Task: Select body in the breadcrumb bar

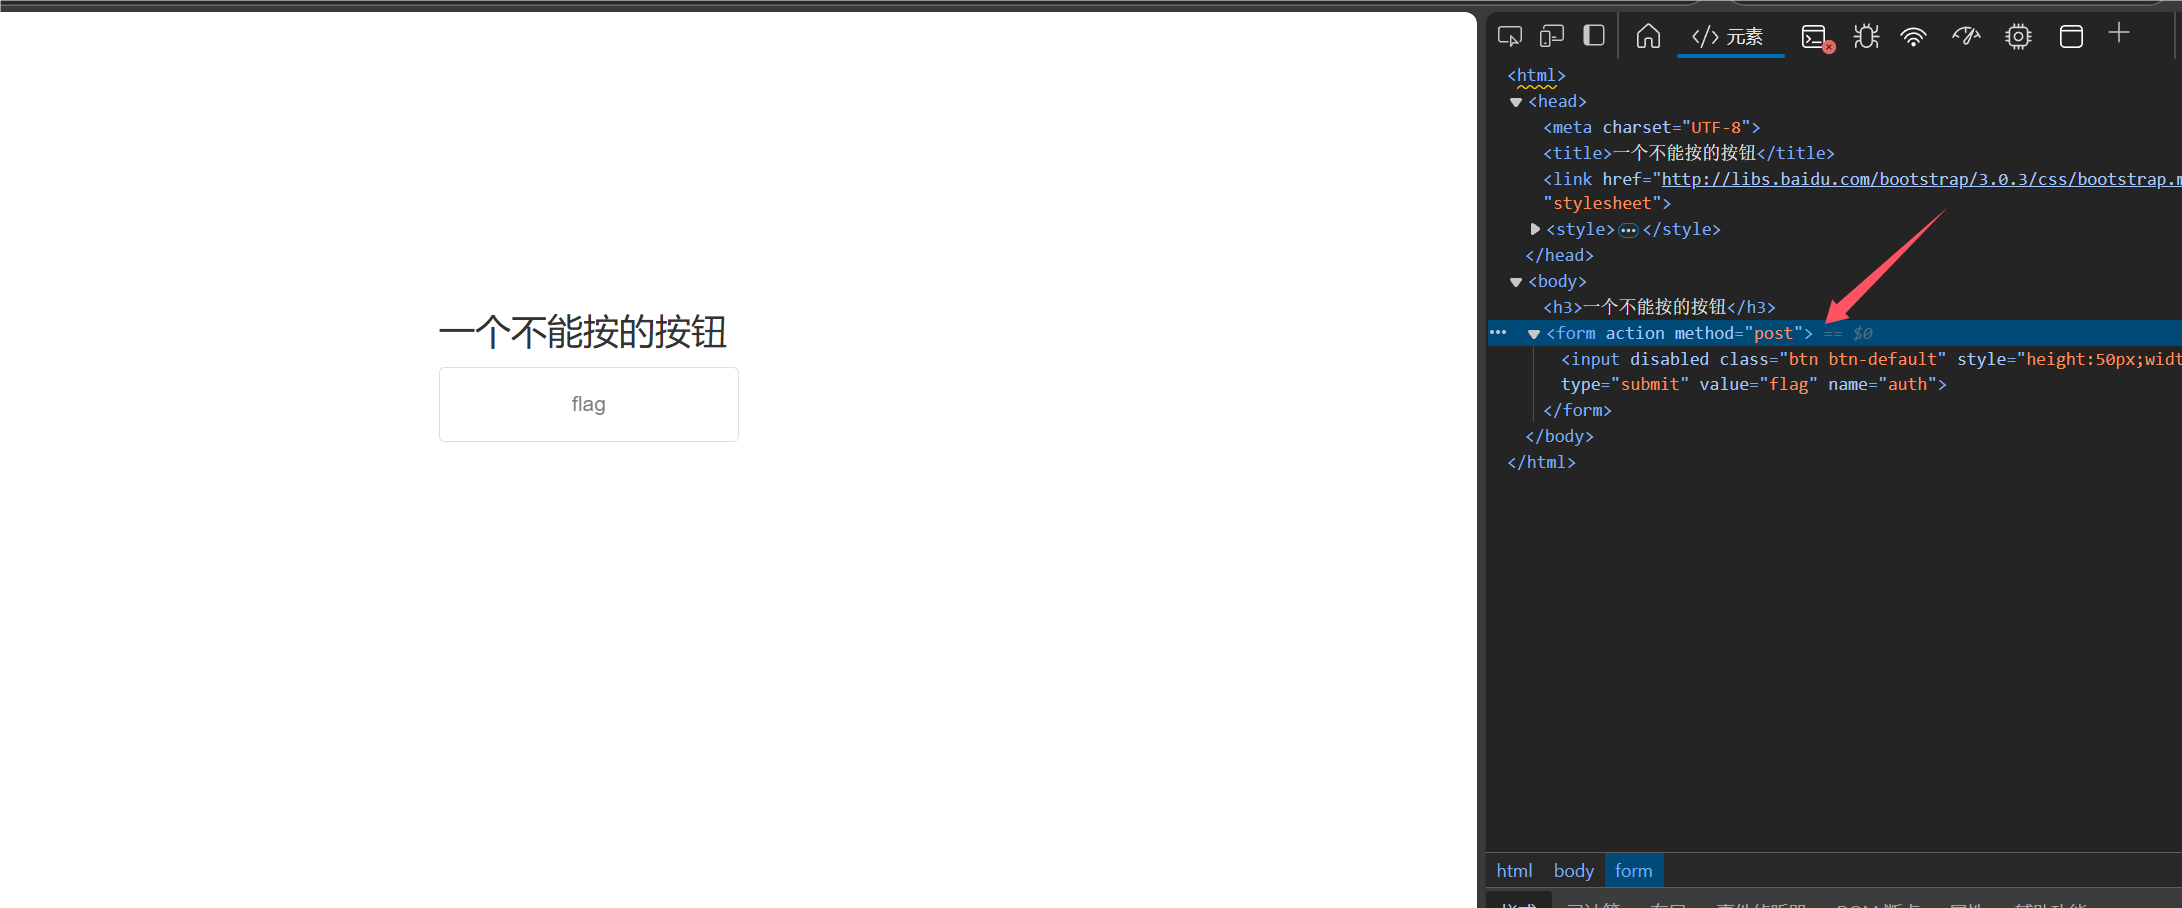Action: 1574,871
